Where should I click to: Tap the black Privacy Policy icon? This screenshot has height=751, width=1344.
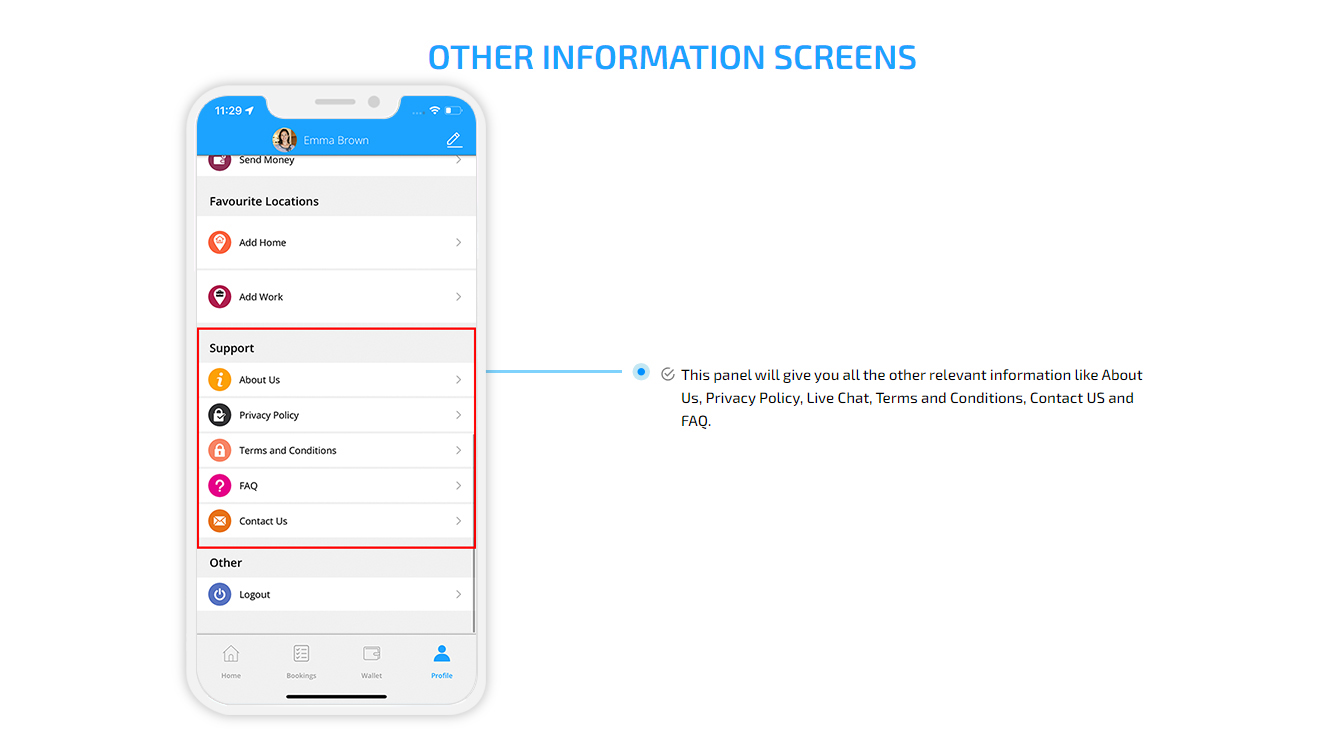[x=220, y=415]
